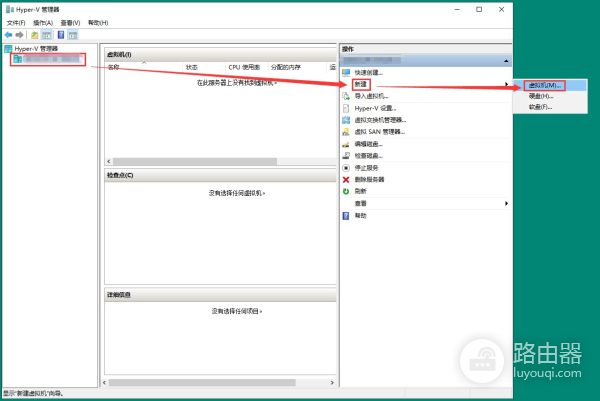Click the Forward arrow in the toolbar
The width and height of the screenshot is (600, 401).
19,34
